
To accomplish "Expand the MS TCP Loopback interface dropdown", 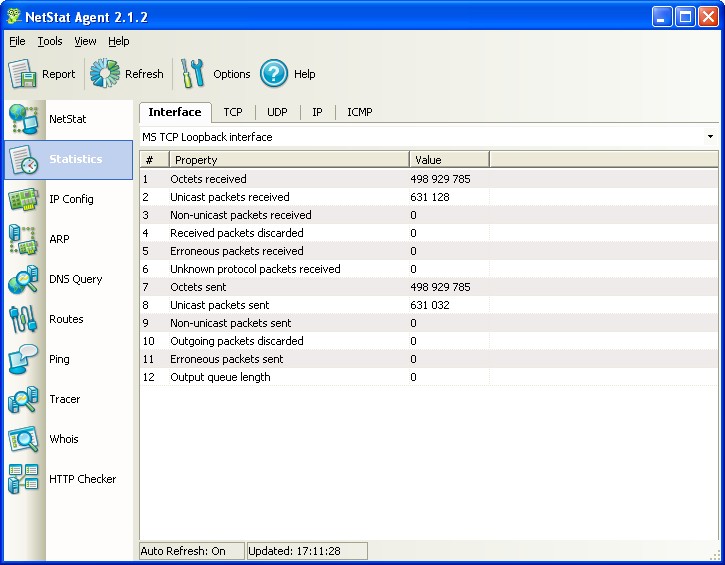I will [710, 137].
